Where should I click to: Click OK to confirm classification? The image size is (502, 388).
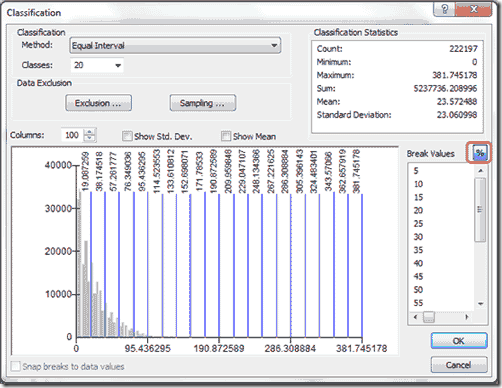[x=459, y=341]
